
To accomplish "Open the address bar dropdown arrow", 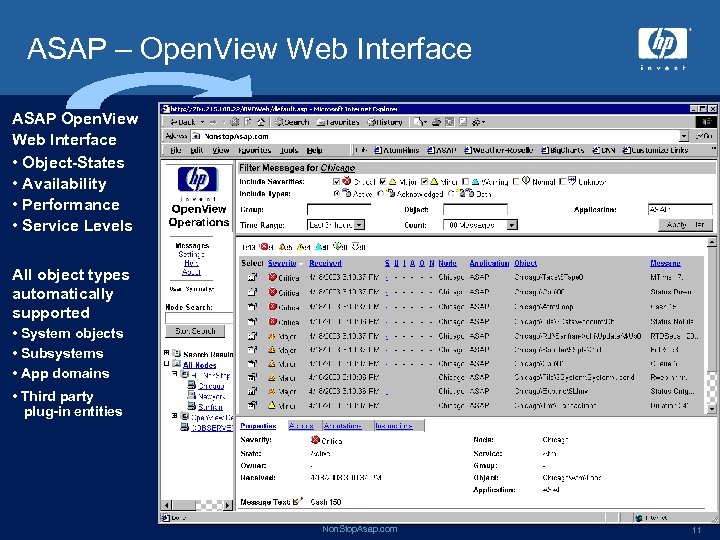I will tap(684, 136).
